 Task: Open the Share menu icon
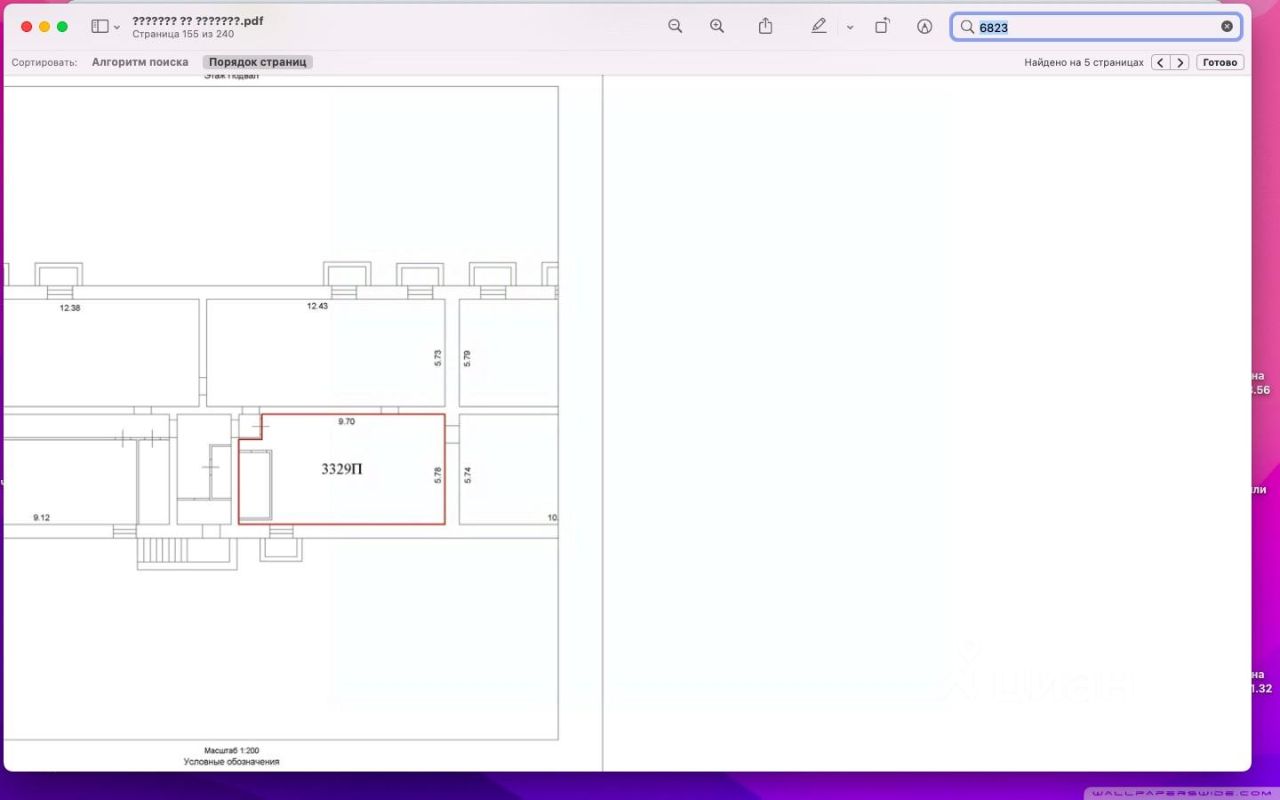click(x=765, y=27)
